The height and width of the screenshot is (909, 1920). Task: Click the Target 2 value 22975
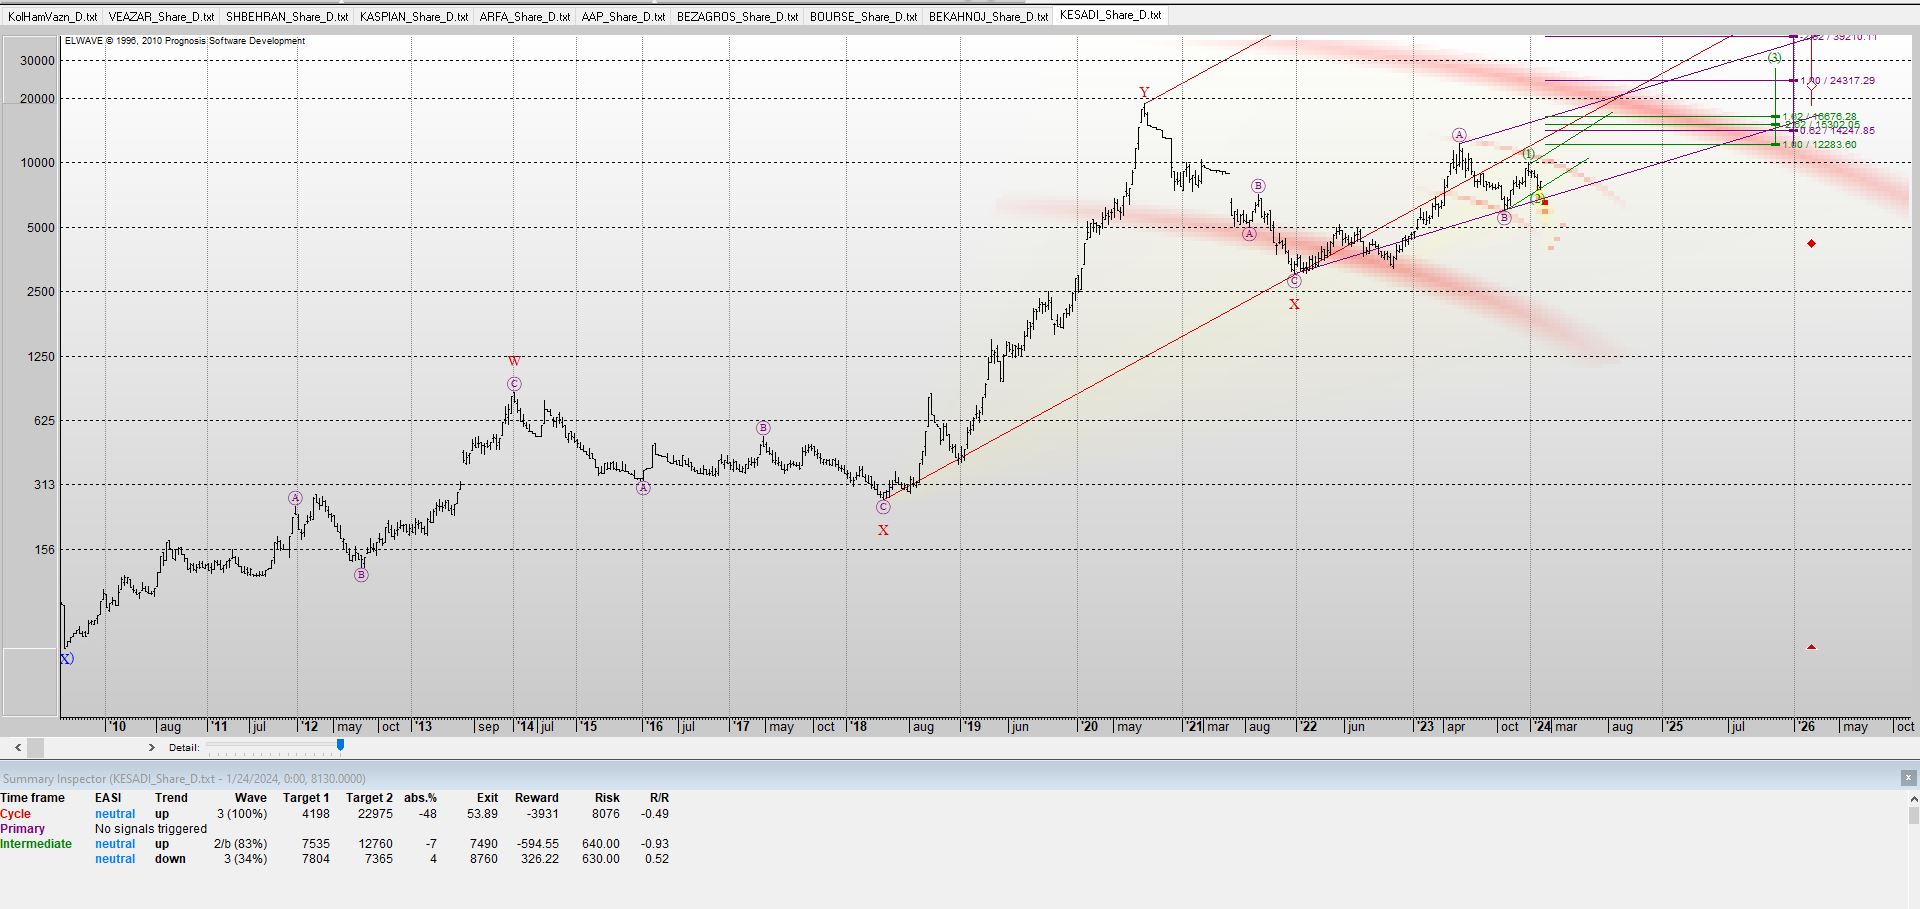(x=376, y=814)
